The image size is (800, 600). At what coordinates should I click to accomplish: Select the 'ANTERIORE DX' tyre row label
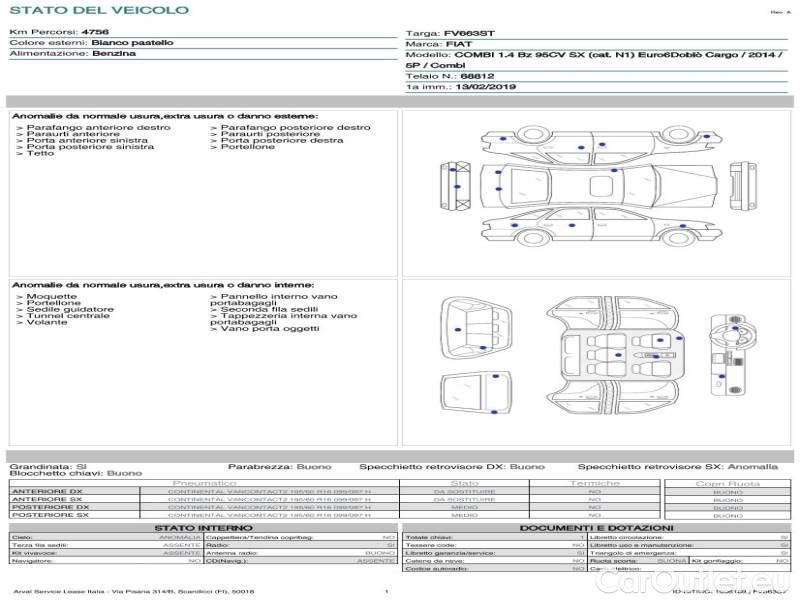coord(46,491)
